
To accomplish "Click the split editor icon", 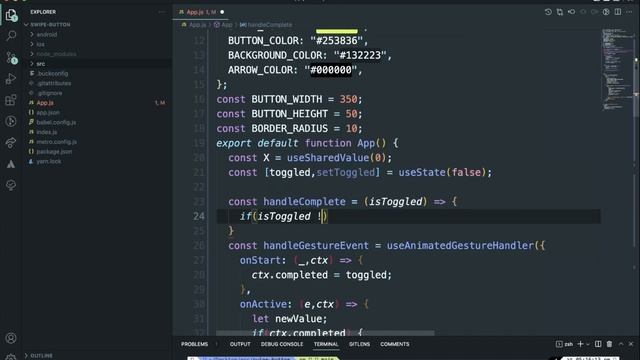I will click(x=618, y=12).
